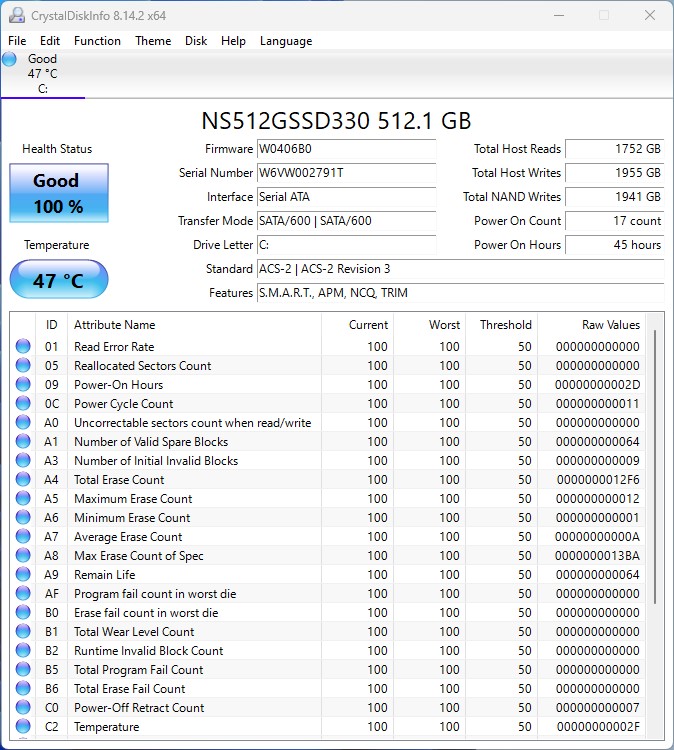
Task: Open the Function menu
Action: coord(97,41)
